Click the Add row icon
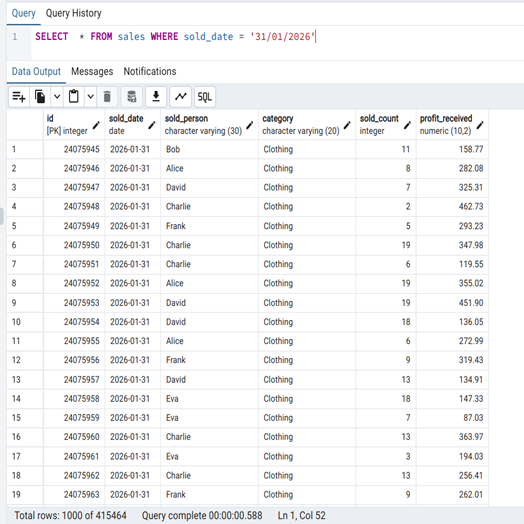The width and height of the screenshot is (524, 524). tap(19, 97)
